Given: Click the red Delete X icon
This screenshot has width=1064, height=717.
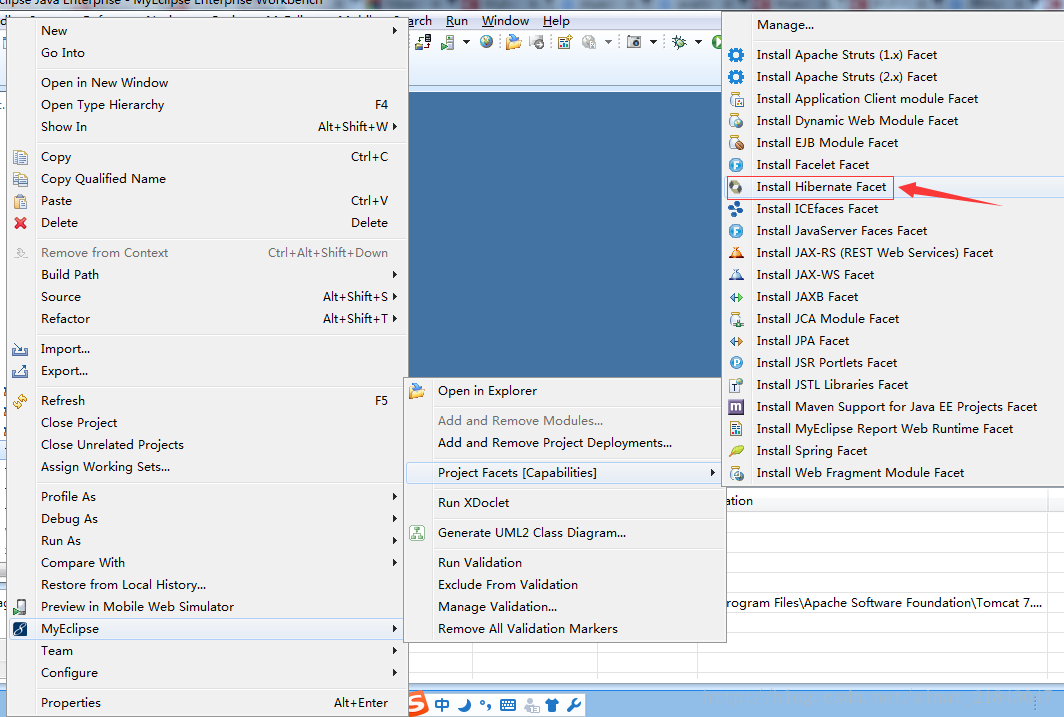Looking at the screenshot, I should [20, 222].
